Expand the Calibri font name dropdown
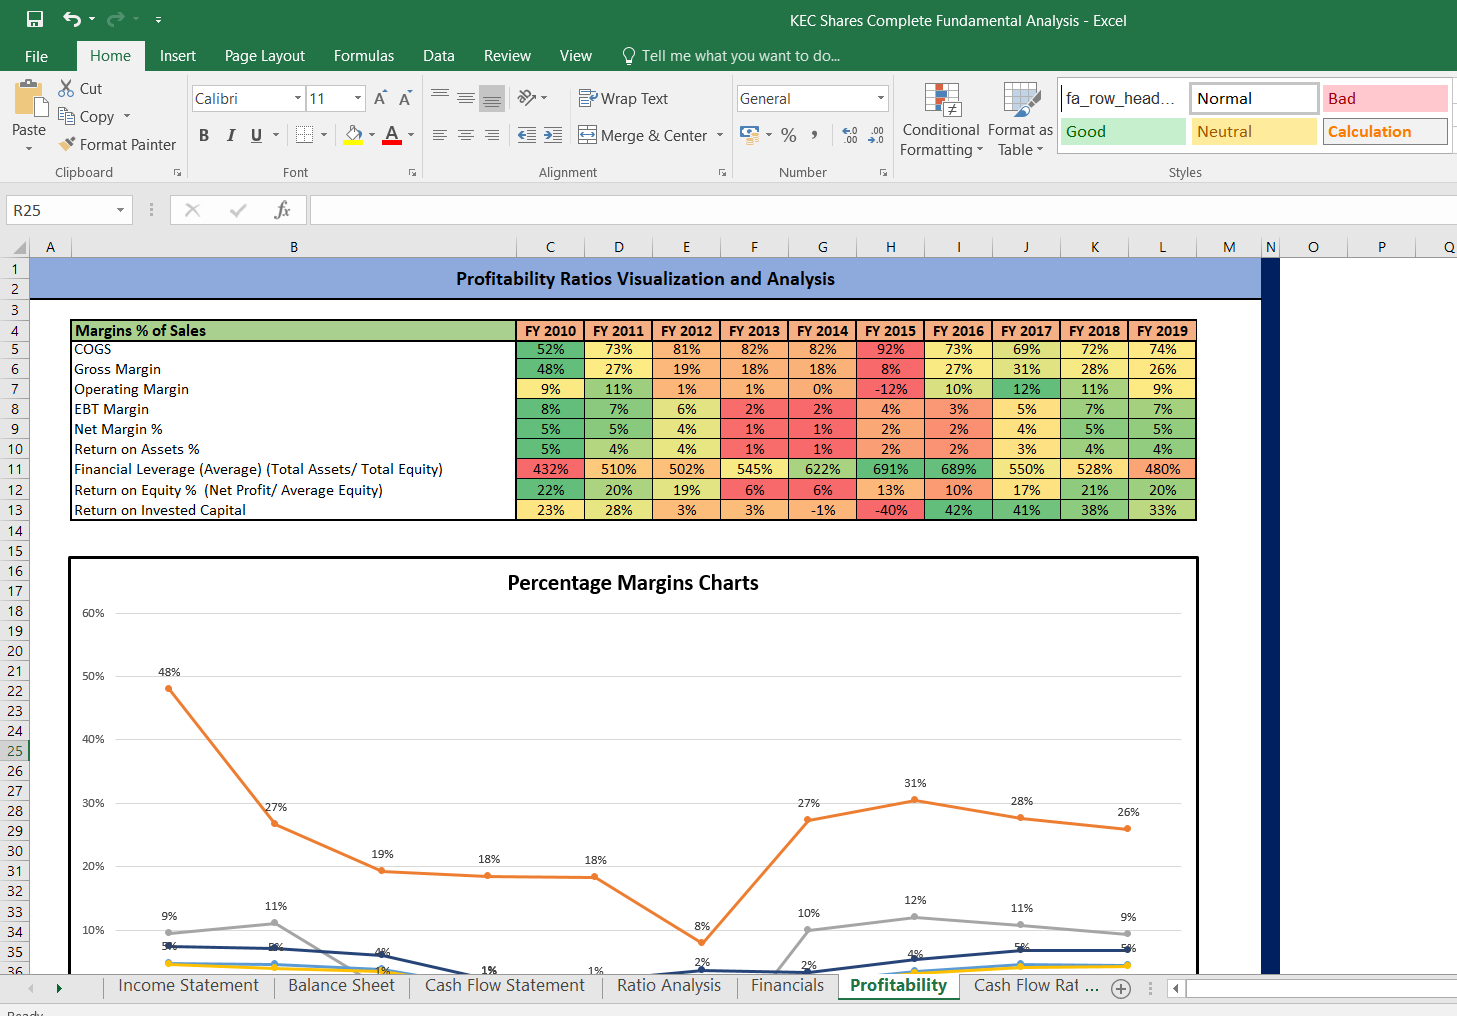 (x=298, y=98)
